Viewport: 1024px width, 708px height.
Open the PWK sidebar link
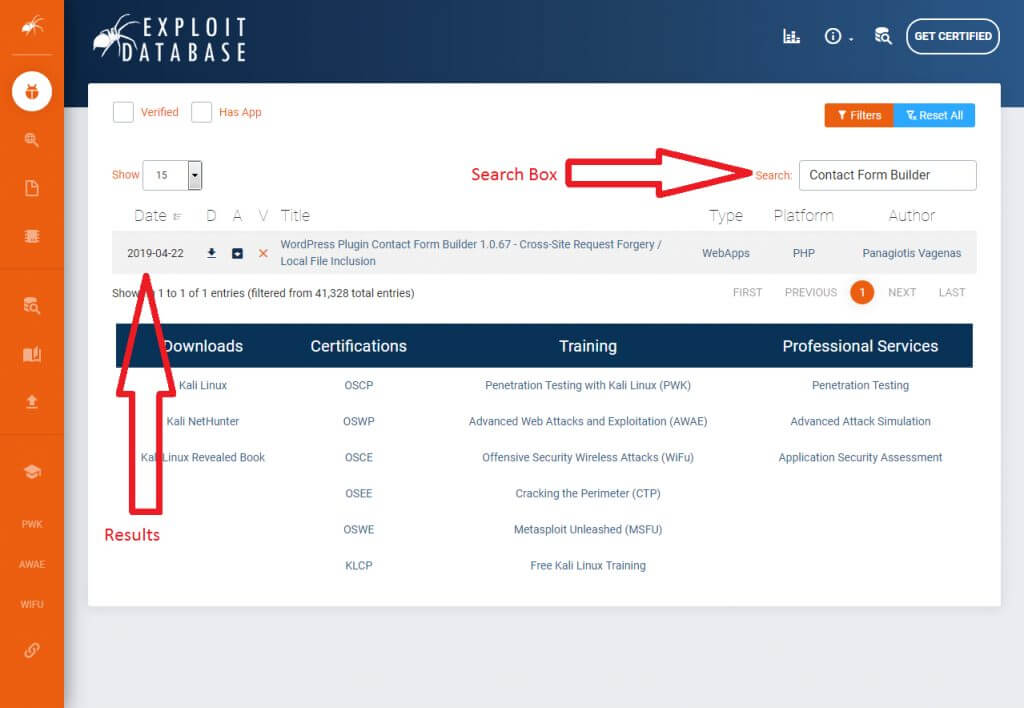[x=31, y=524]
